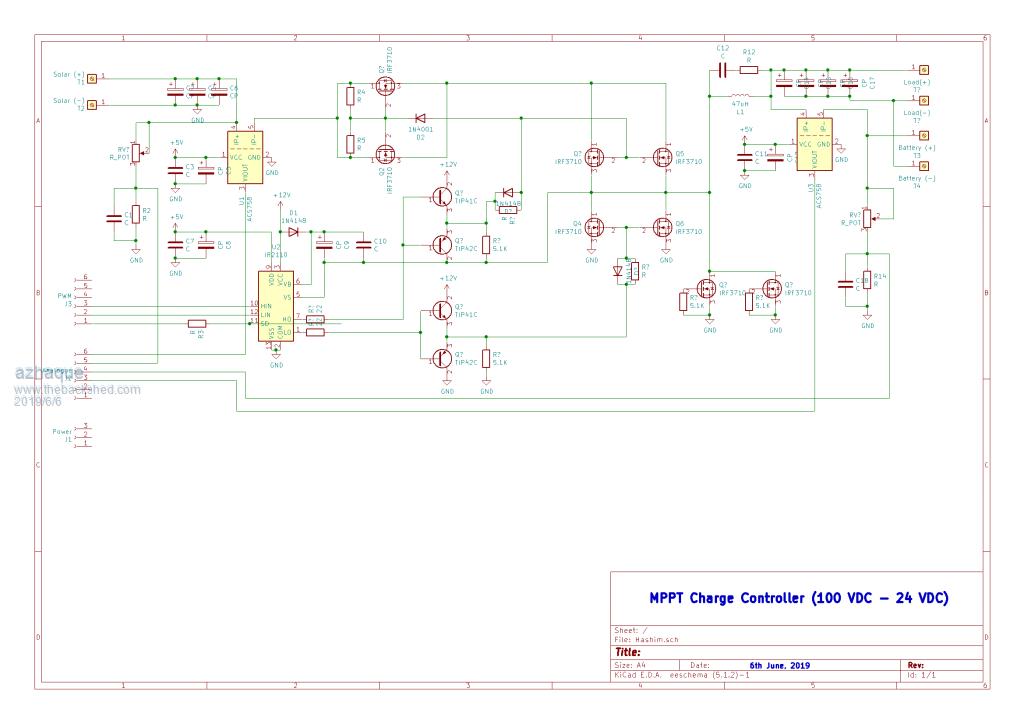Select the R2 resistor below the potentiometer
This screenshot has height=723, width=1024.
tap(136, 214)
